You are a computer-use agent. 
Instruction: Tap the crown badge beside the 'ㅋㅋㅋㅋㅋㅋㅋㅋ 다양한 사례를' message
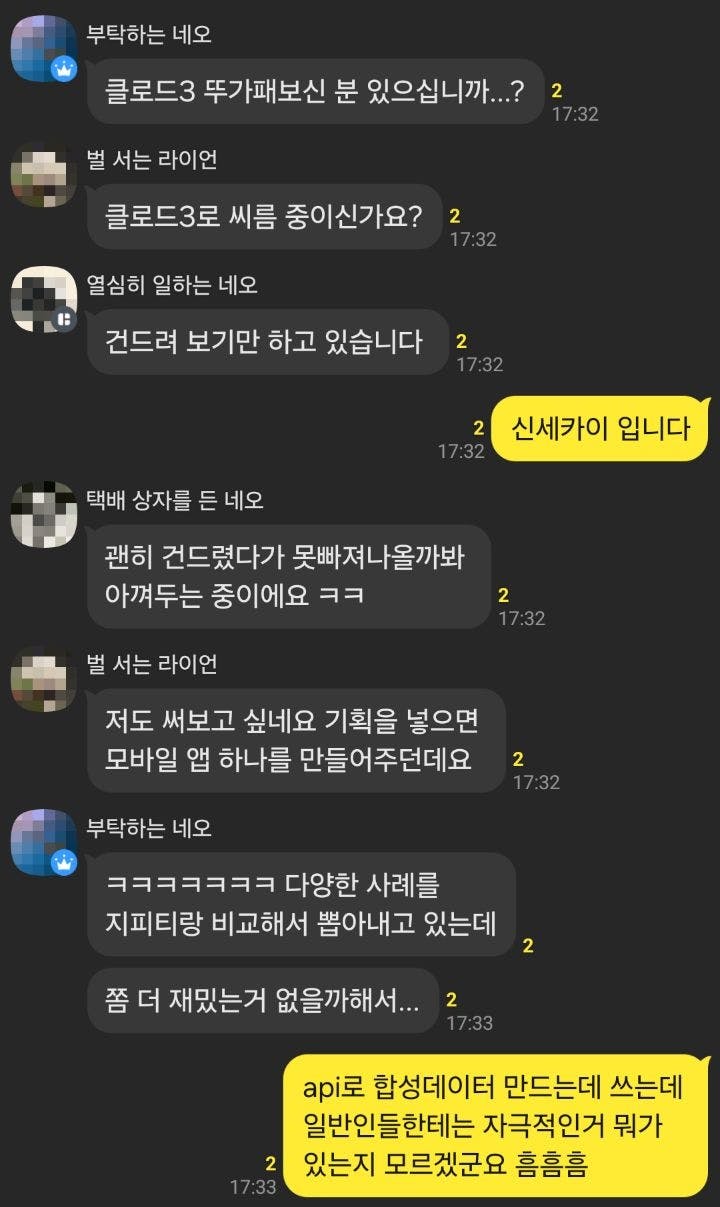(x=65, y=862)
